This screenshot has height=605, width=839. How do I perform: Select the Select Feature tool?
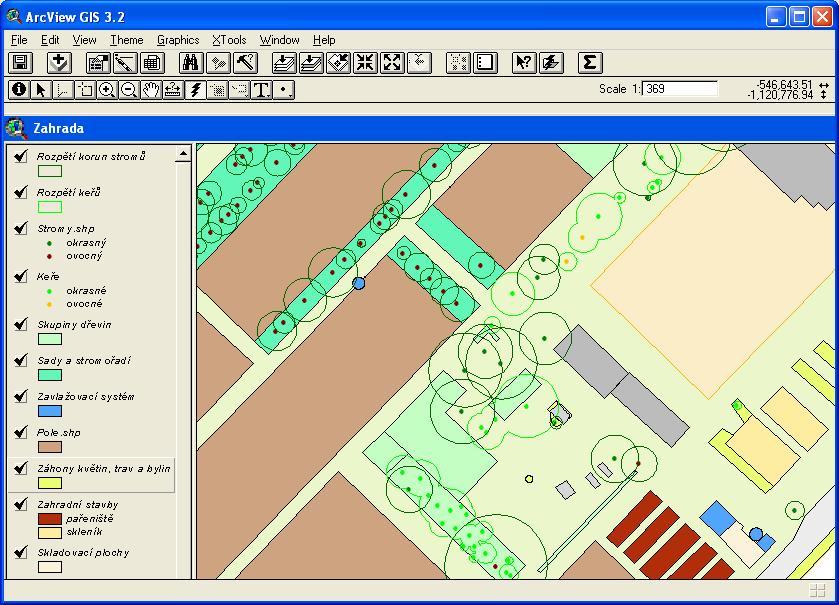pos(85,90)
